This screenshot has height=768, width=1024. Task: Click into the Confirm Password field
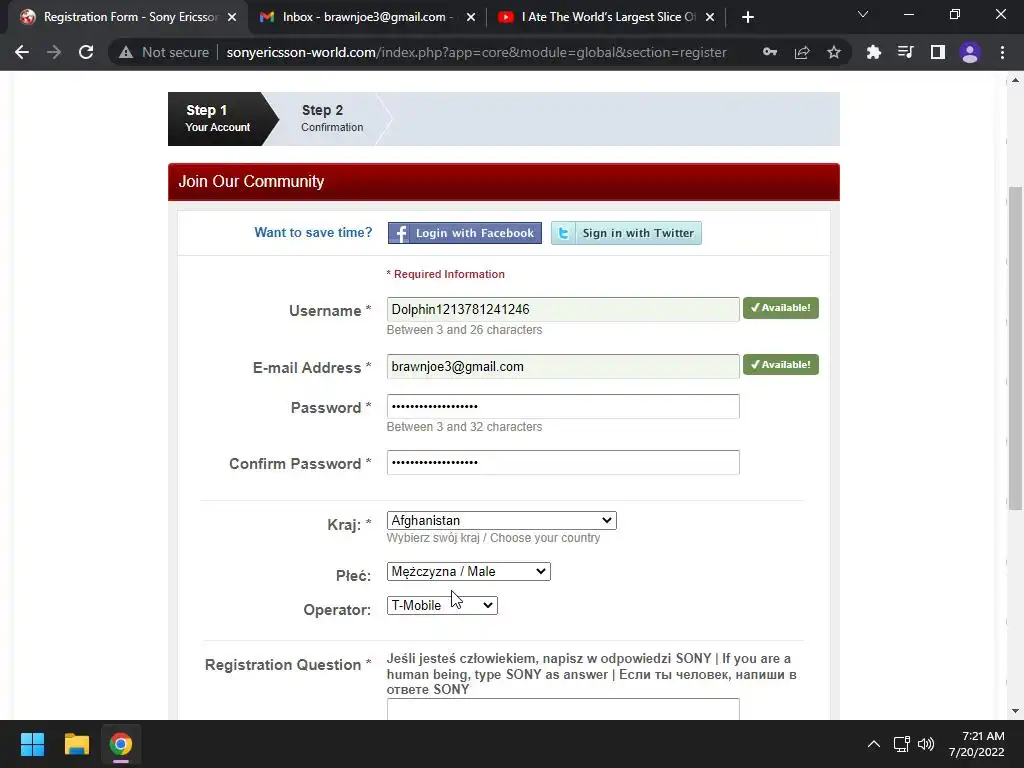click(563, 462)
